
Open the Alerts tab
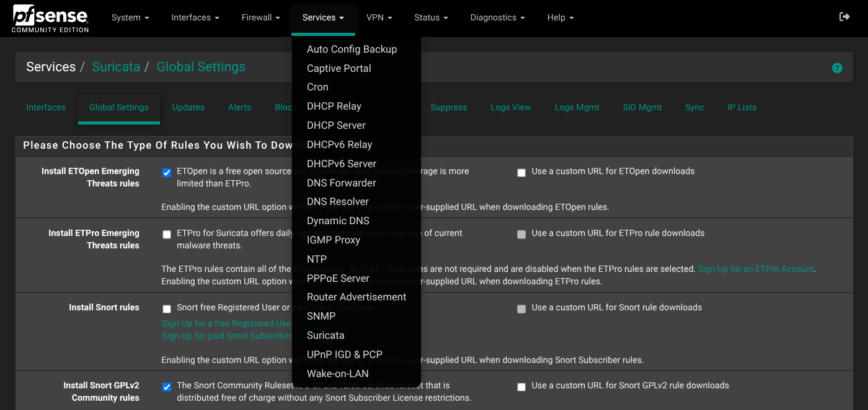point(240,107)
